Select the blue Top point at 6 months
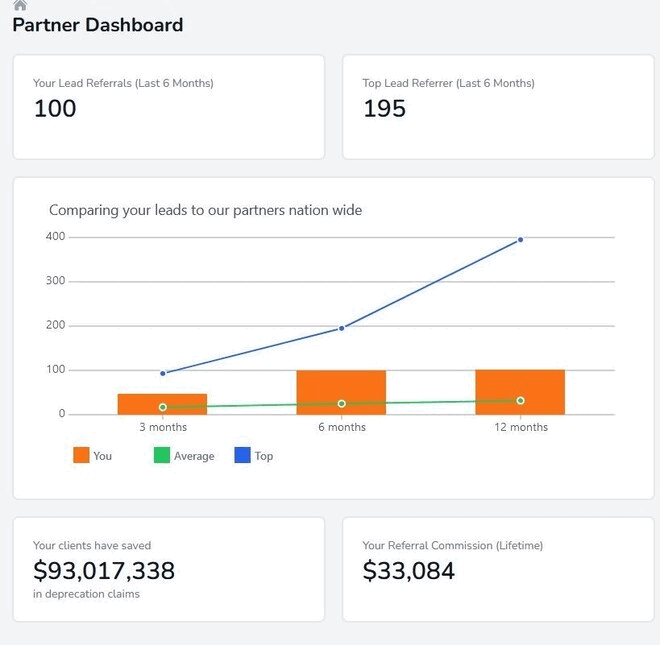Image resolution: width=660 pixels, height=645 pixels. [342, 328]
